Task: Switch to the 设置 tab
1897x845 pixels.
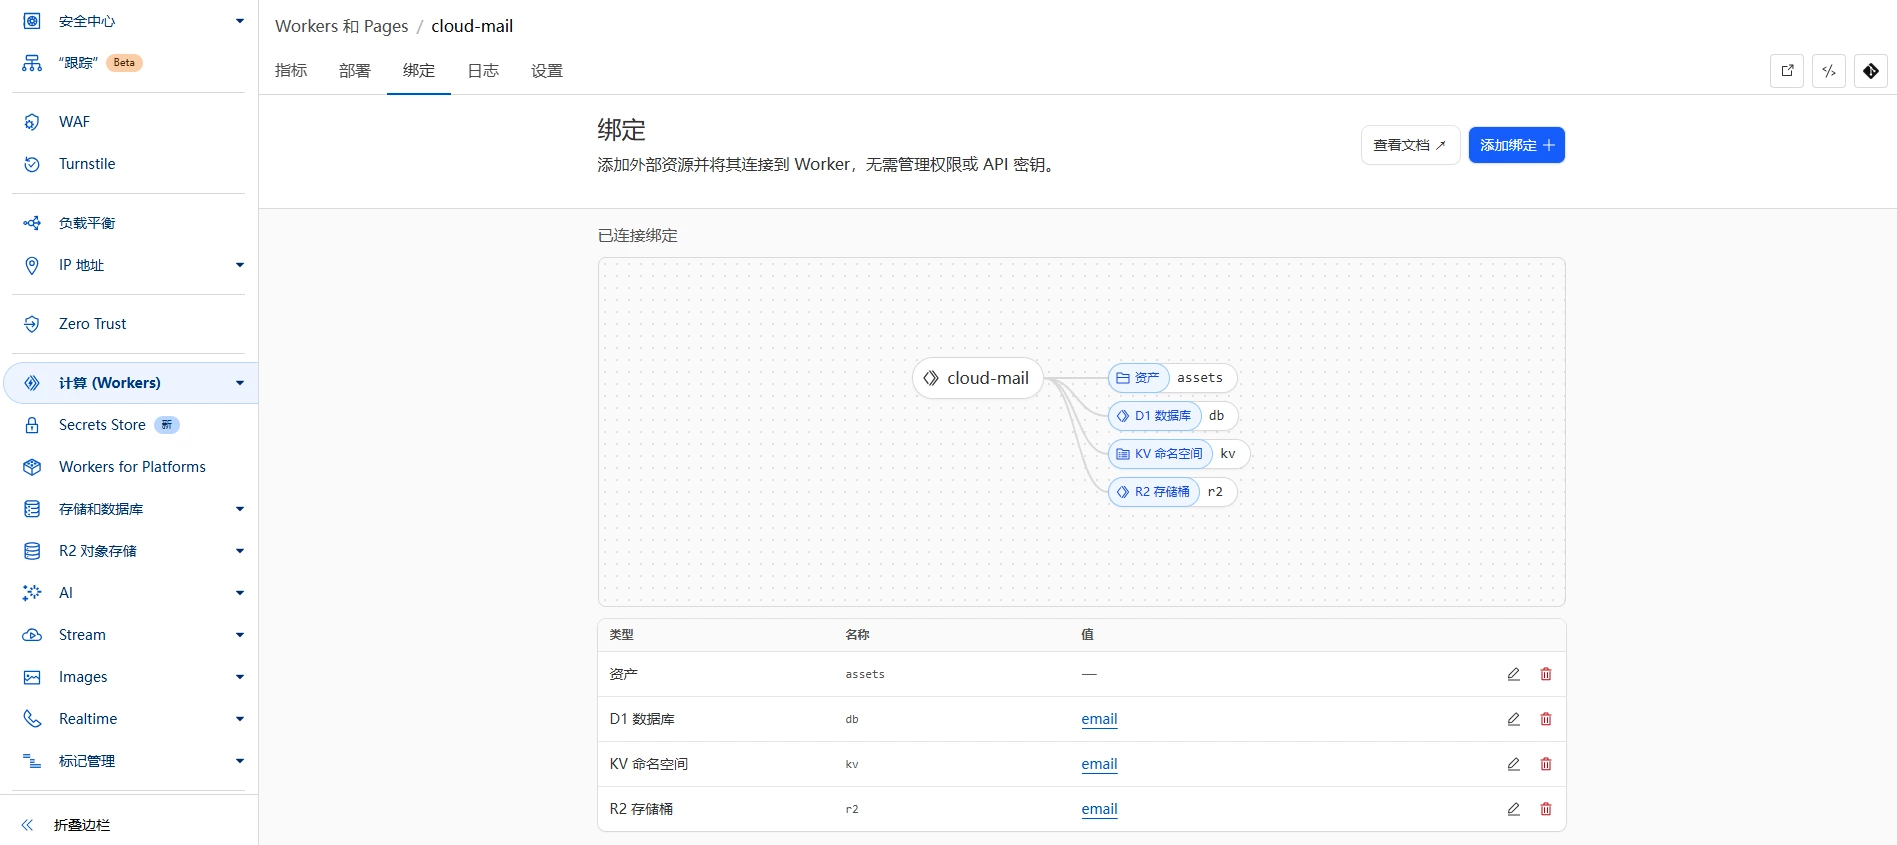Action: coord(547,71)
